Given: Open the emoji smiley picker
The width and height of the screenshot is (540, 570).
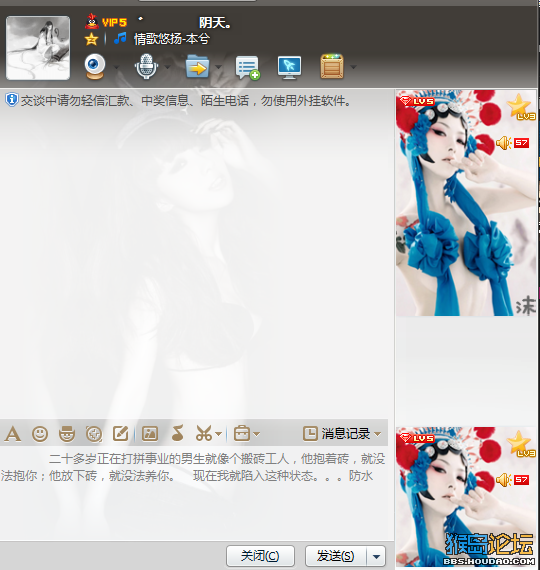Looking at the screenshot, I should [x=40, y=434].
